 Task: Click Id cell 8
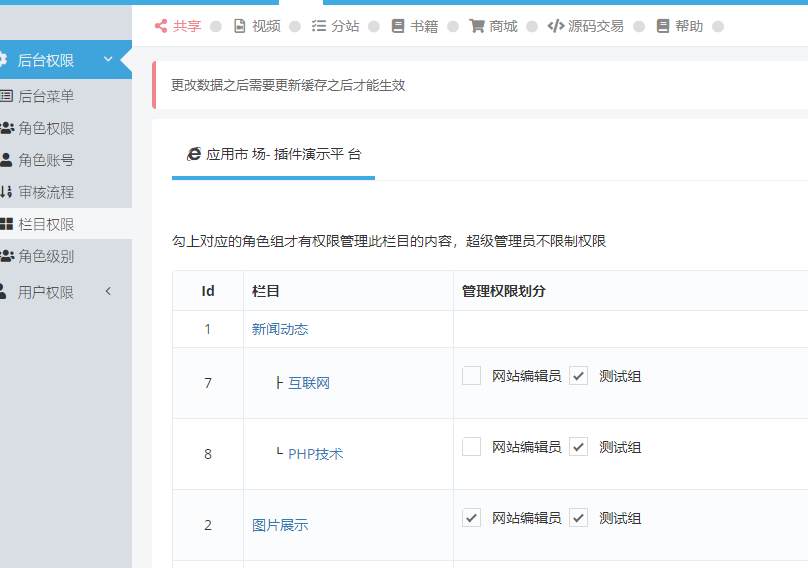(208, 454)
